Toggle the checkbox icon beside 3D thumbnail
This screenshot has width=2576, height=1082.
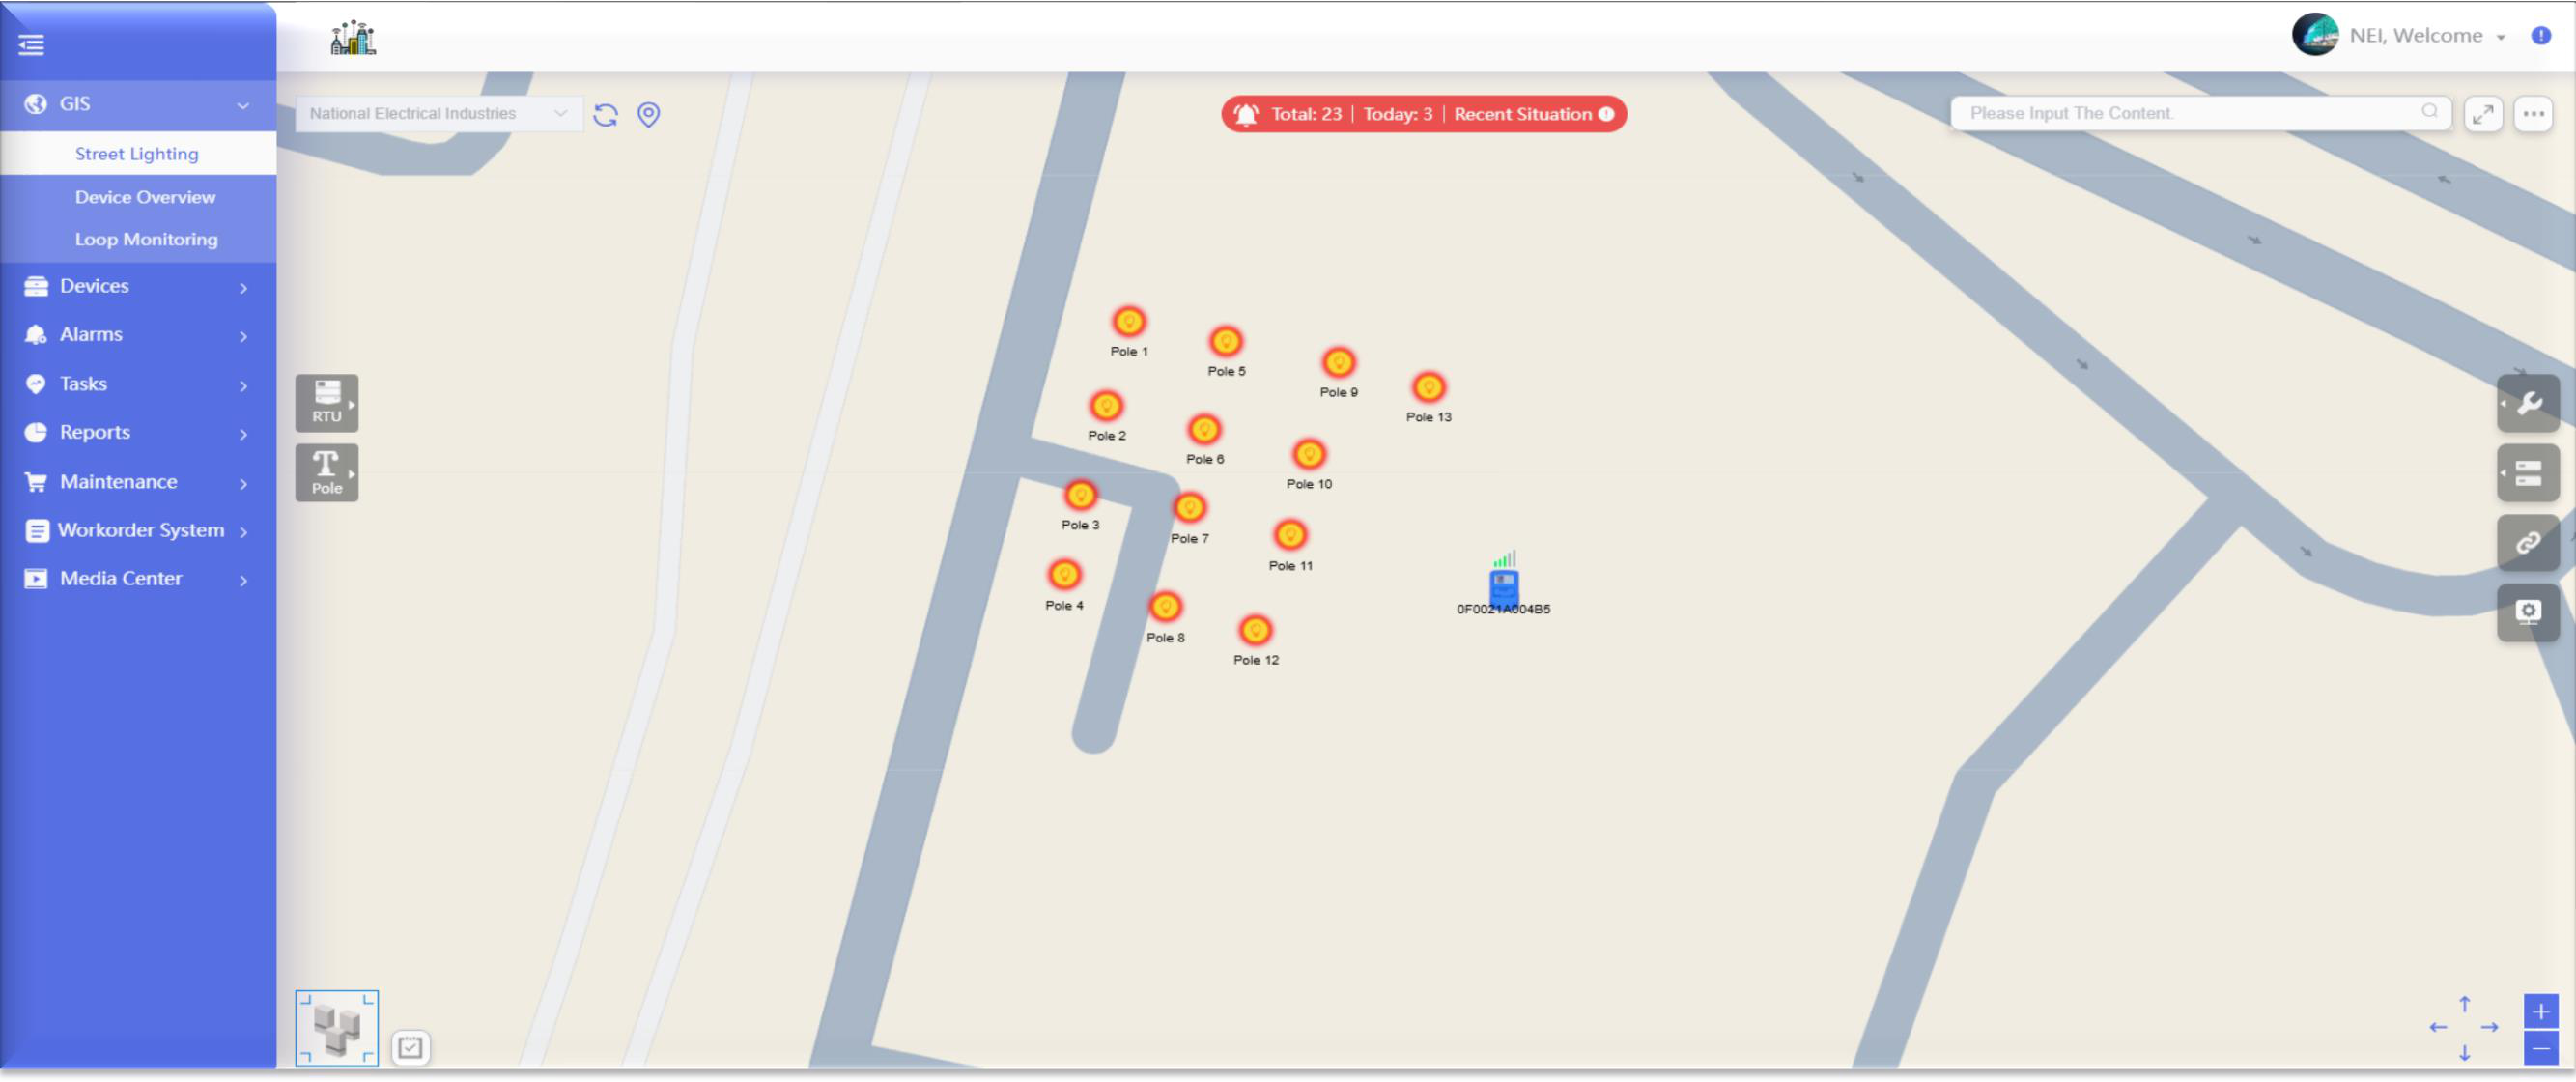[410, 1047]
